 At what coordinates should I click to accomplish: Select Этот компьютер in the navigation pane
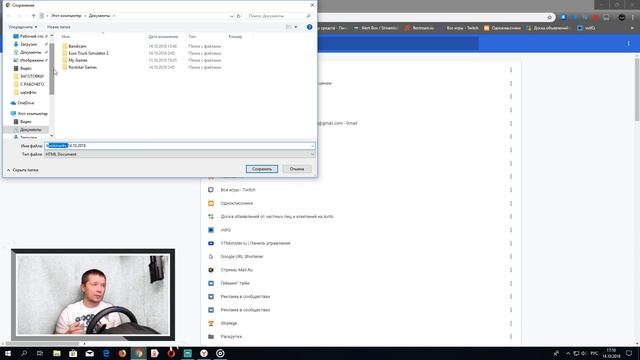[x=32, y=113]
